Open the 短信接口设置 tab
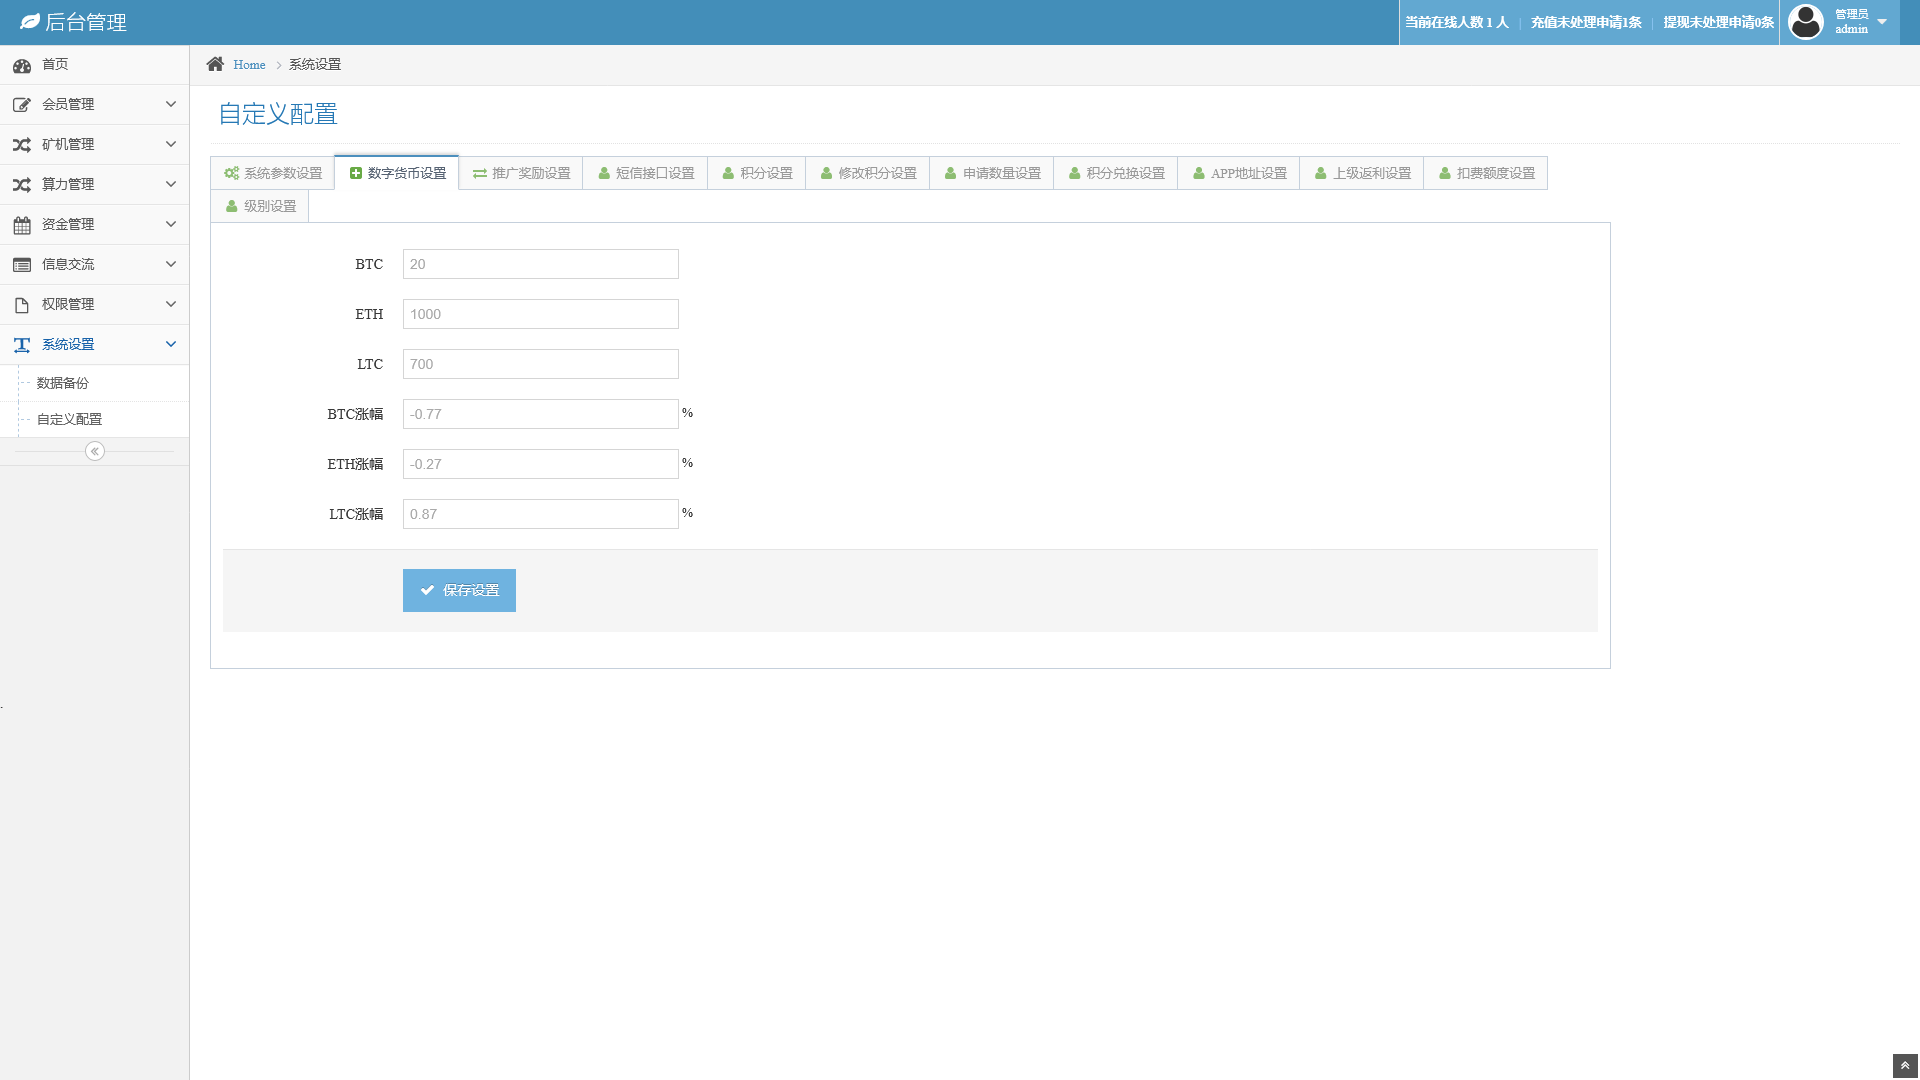The width and height of the screenshot is (1920, 1080). [x=645, y=173]
